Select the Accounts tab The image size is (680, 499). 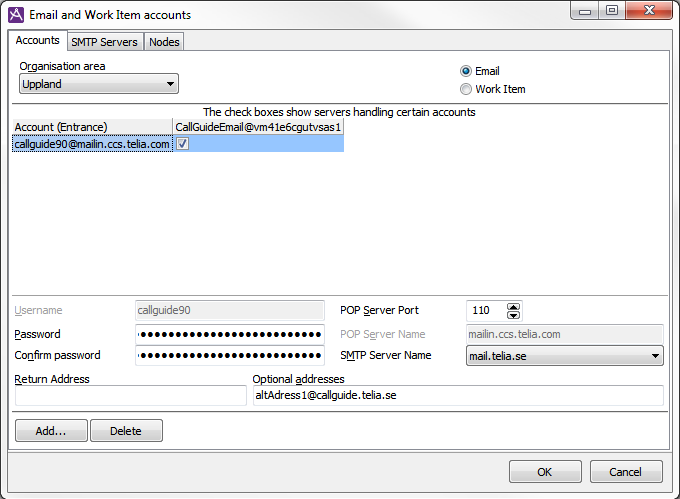point(38,41)
